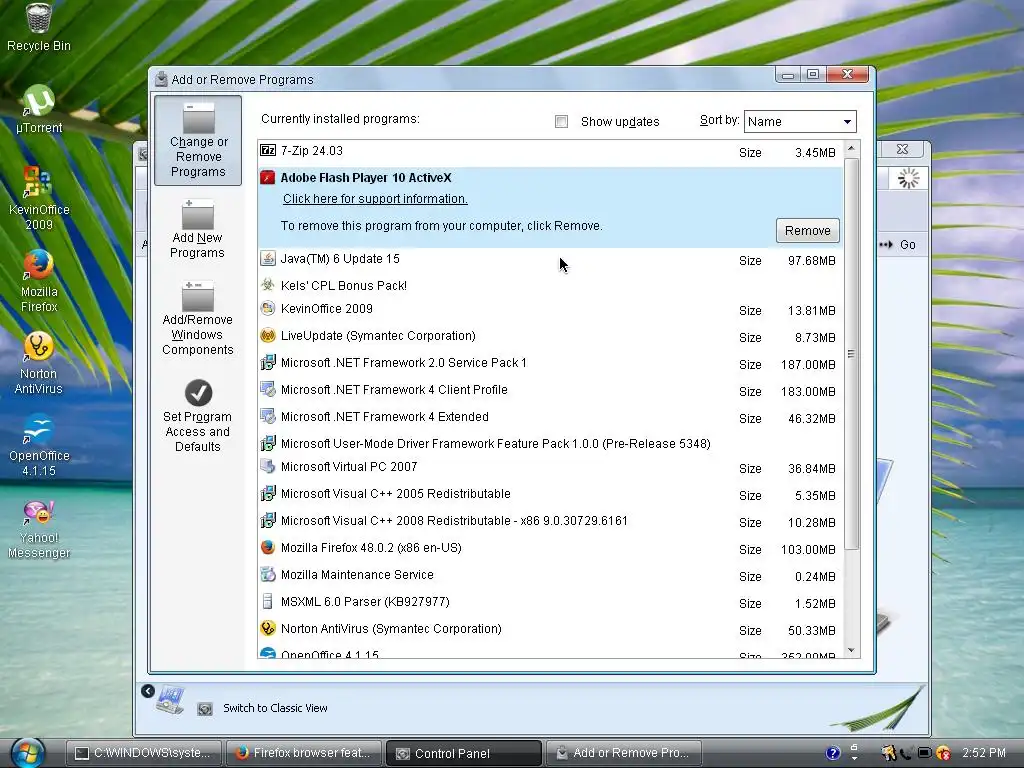Launch µTorrent from the desktop

click(x=39, y=109)
